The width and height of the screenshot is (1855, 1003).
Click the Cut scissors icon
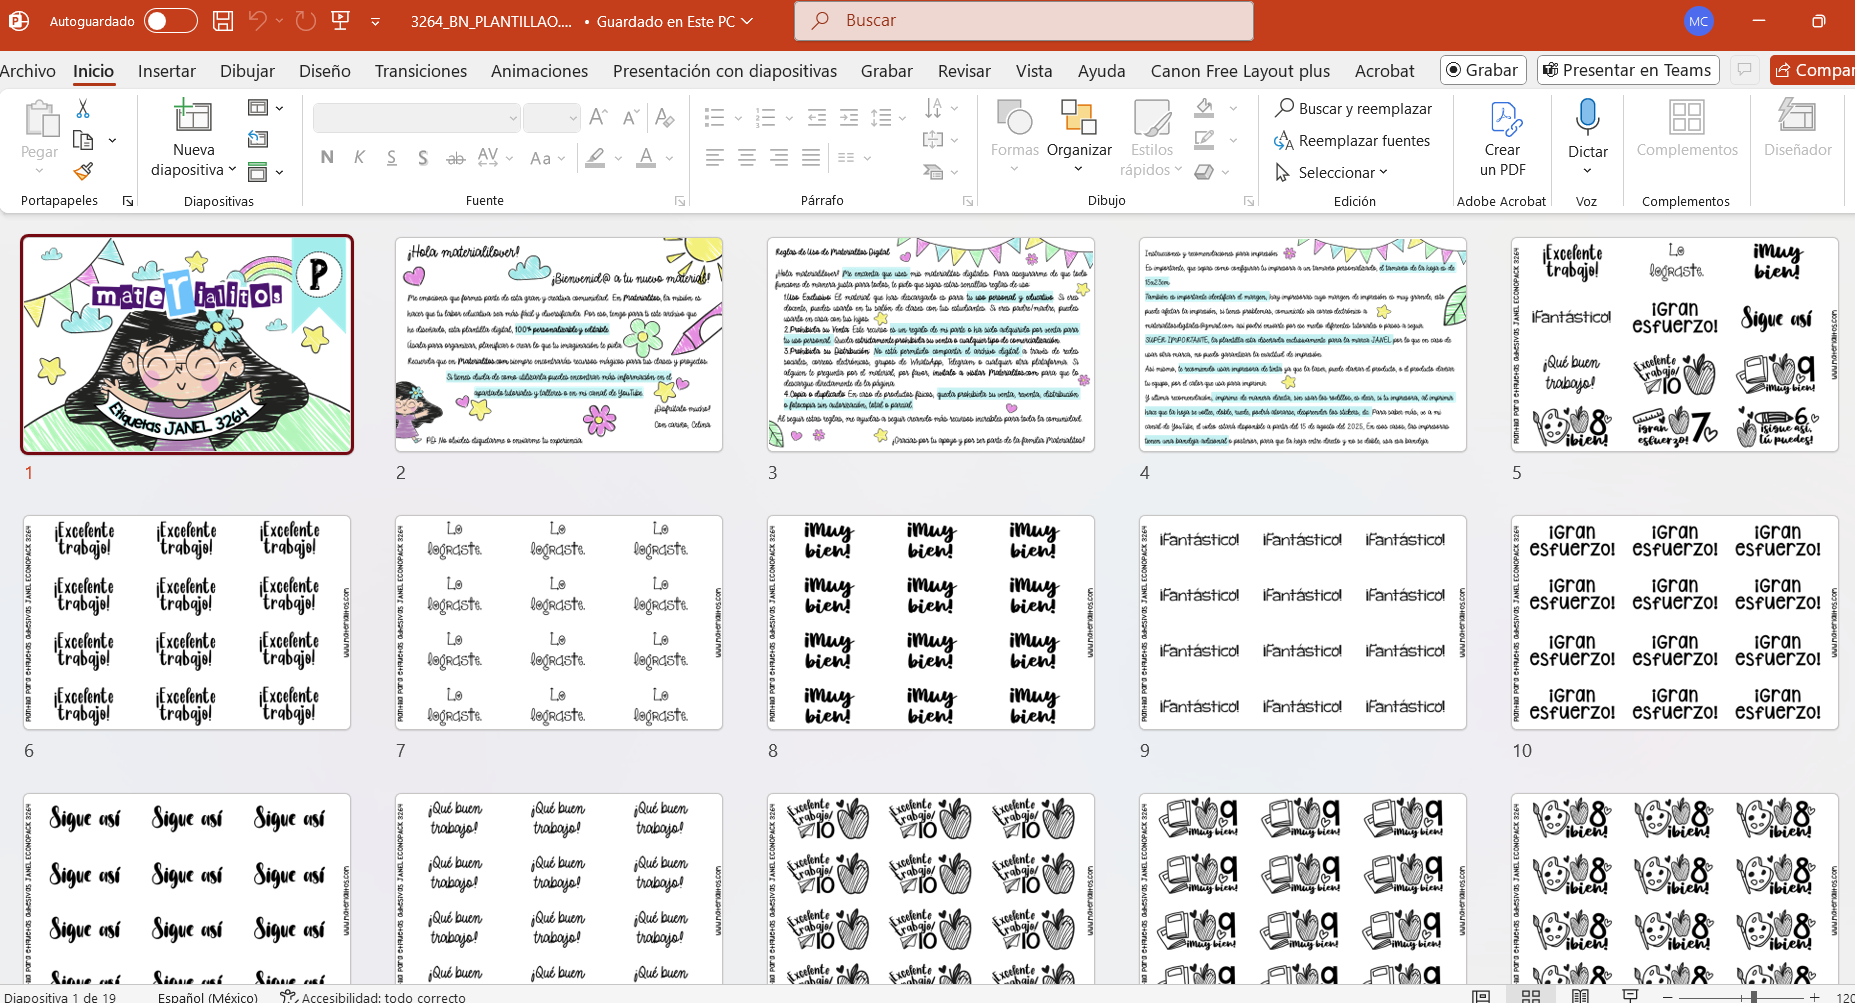point(83,108)
